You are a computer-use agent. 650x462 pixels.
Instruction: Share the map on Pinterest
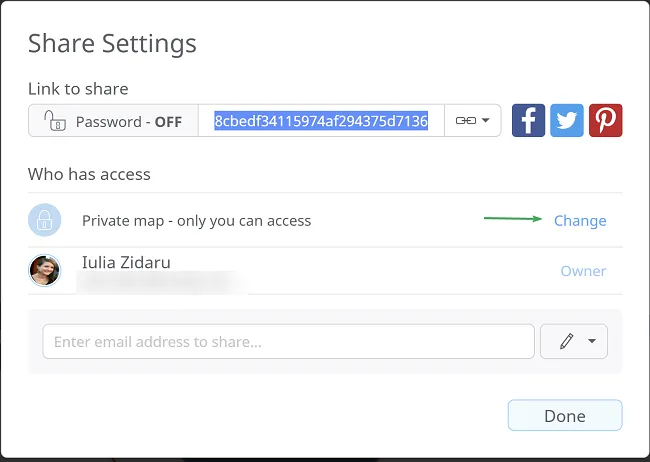click(605, 121)
